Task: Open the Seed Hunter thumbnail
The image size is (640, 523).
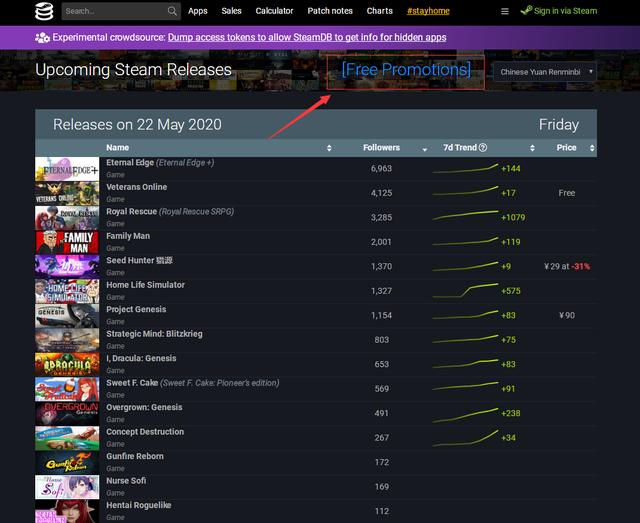Action: (67, 267)
